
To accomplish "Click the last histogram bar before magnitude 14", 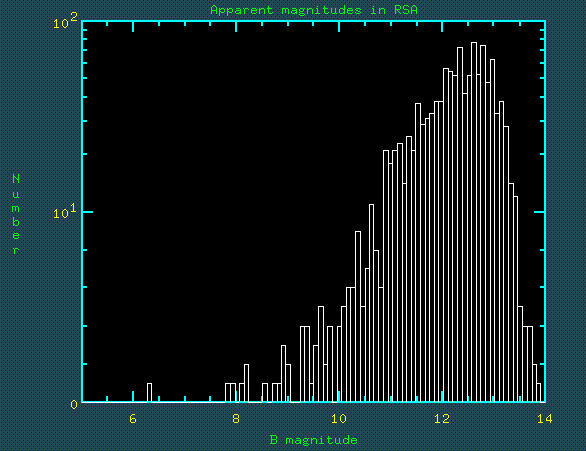I will pyautogui.click(x=539, y=393).
